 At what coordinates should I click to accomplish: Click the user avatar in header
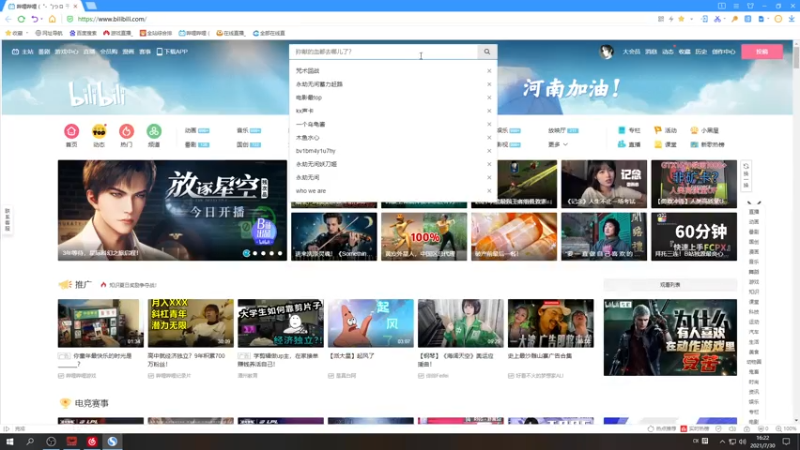coord(606,52)
